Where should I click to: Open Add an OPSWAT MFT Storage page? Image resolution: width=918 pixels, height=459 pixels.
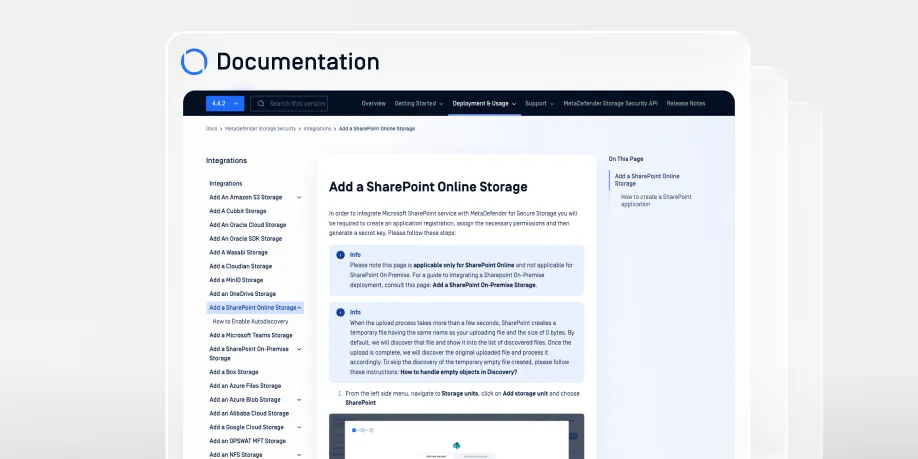248,441
